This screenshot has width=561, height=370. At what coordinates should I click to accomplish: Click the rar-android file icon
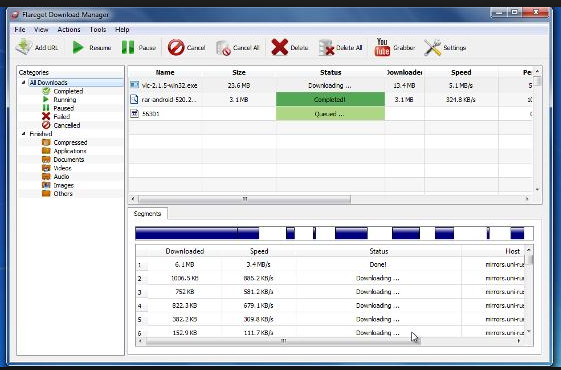point(134,99)
